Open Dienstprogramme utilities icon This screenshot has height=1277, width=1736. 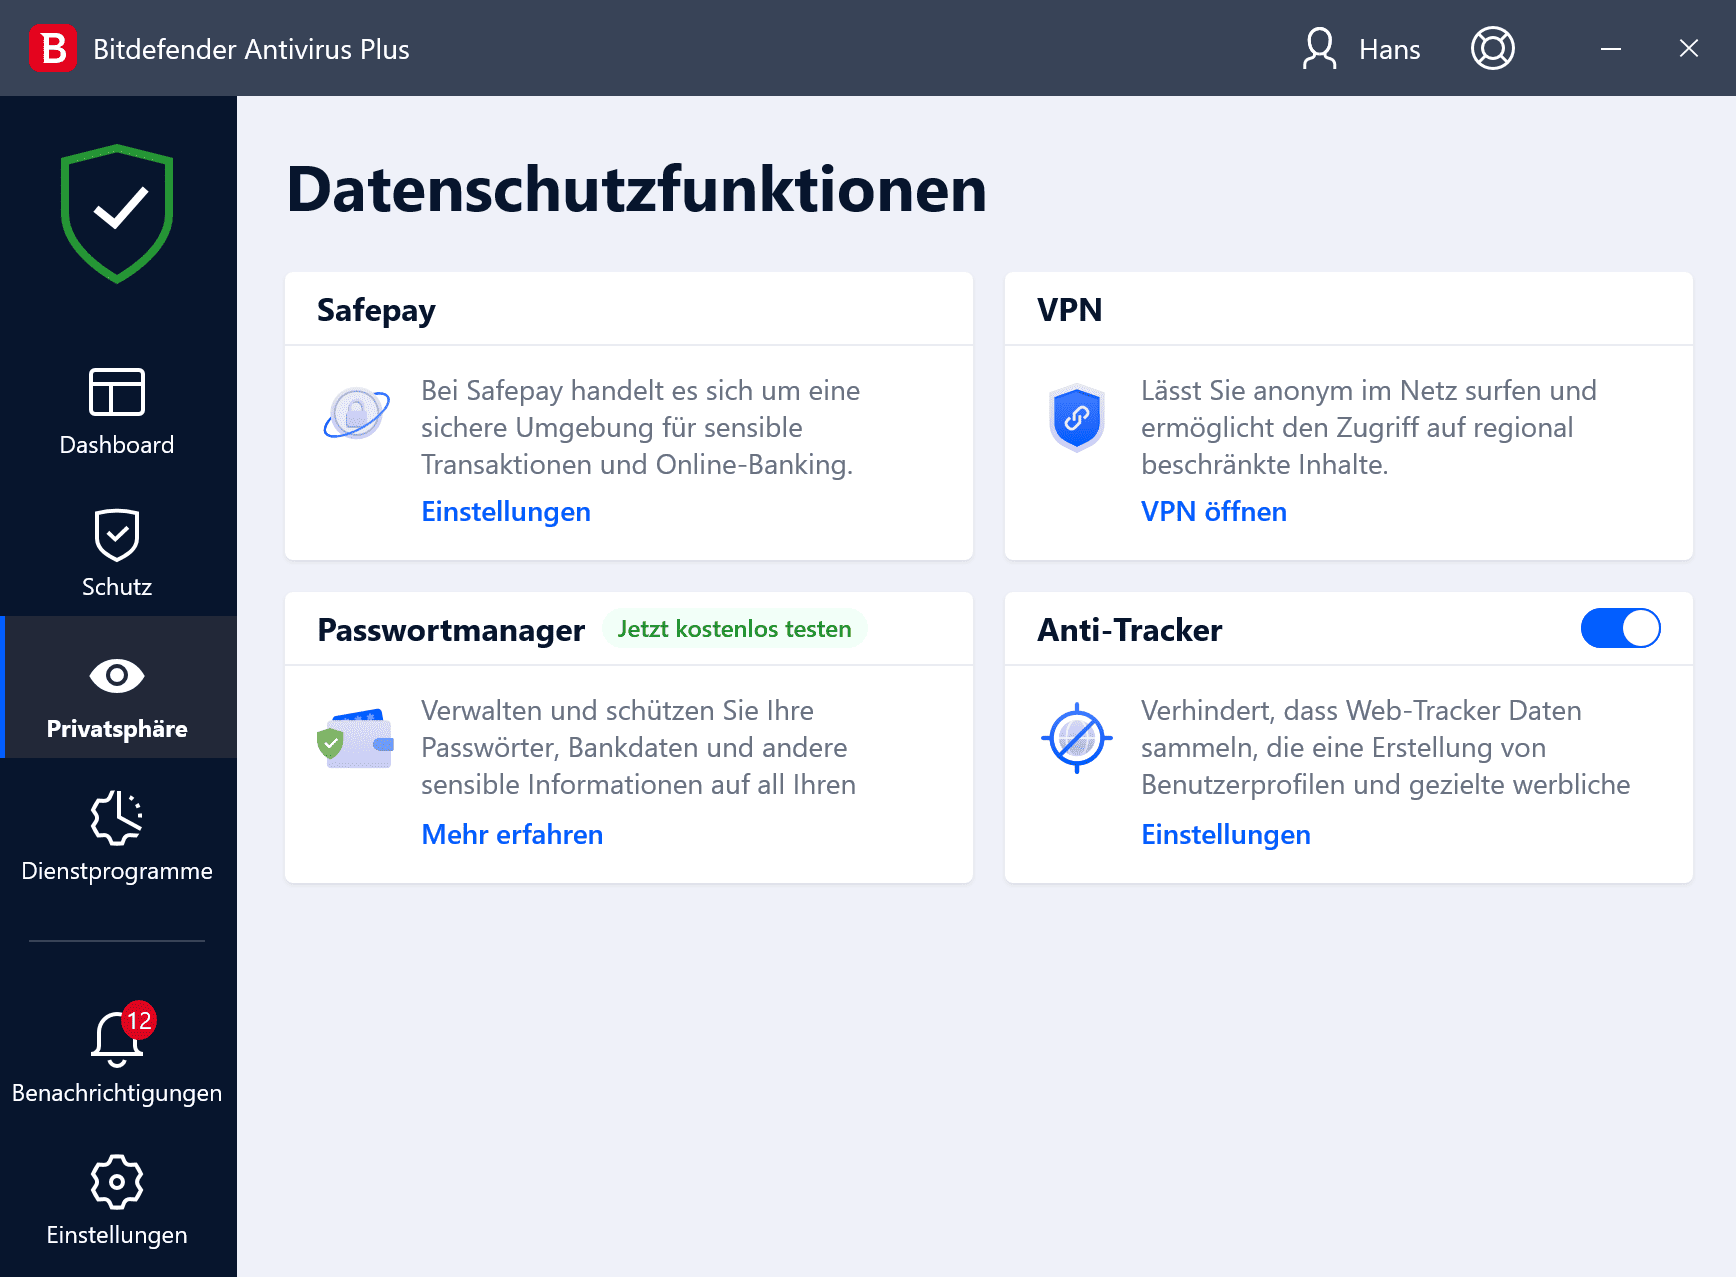click(117, 818)
